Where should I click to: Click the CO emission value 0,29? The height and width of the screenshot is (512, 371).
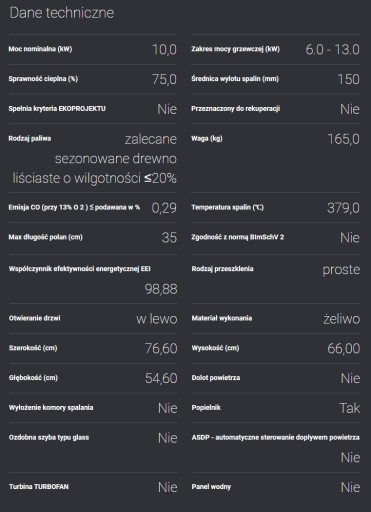[164, 208]
